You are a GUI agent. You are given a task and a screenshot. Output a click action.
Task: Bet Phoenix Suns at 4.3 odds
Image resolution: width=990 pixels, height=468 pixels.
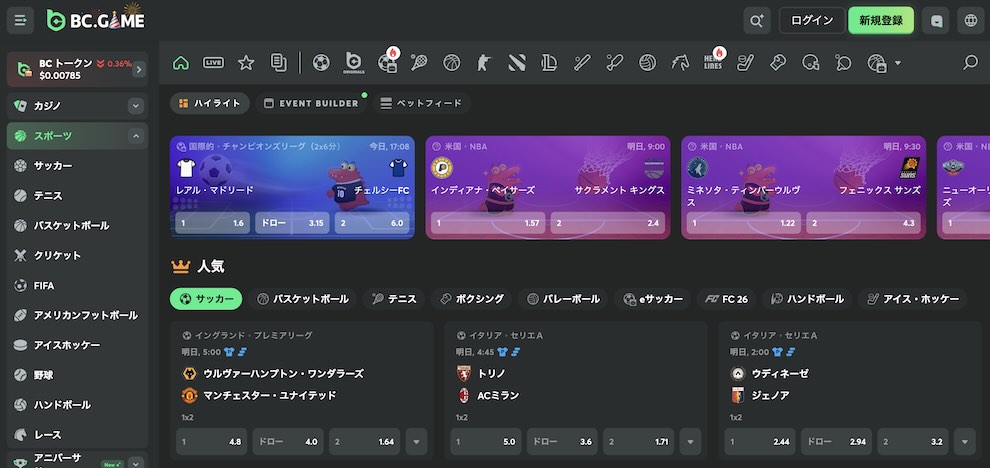click(x=863, y=223)
